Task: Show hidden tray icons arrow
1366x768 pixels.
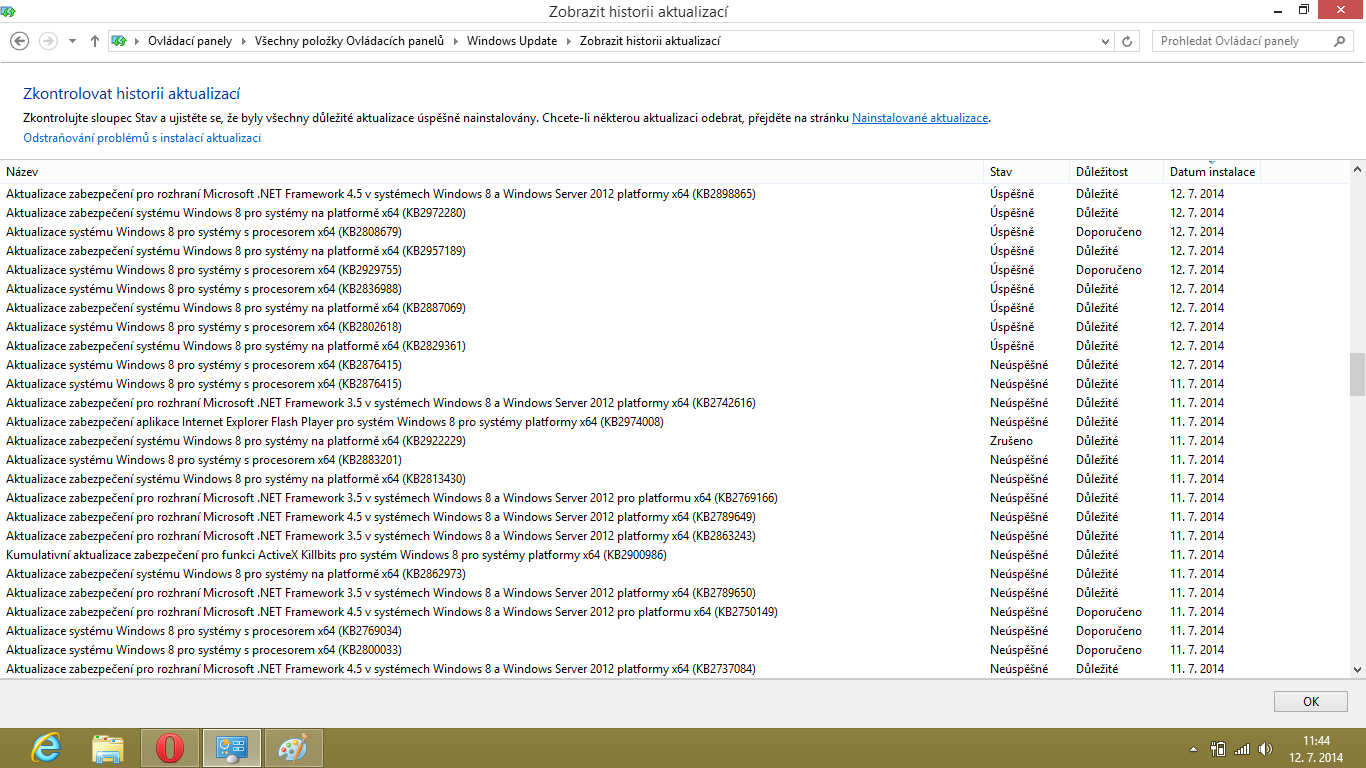Action: click(1193, 748)
